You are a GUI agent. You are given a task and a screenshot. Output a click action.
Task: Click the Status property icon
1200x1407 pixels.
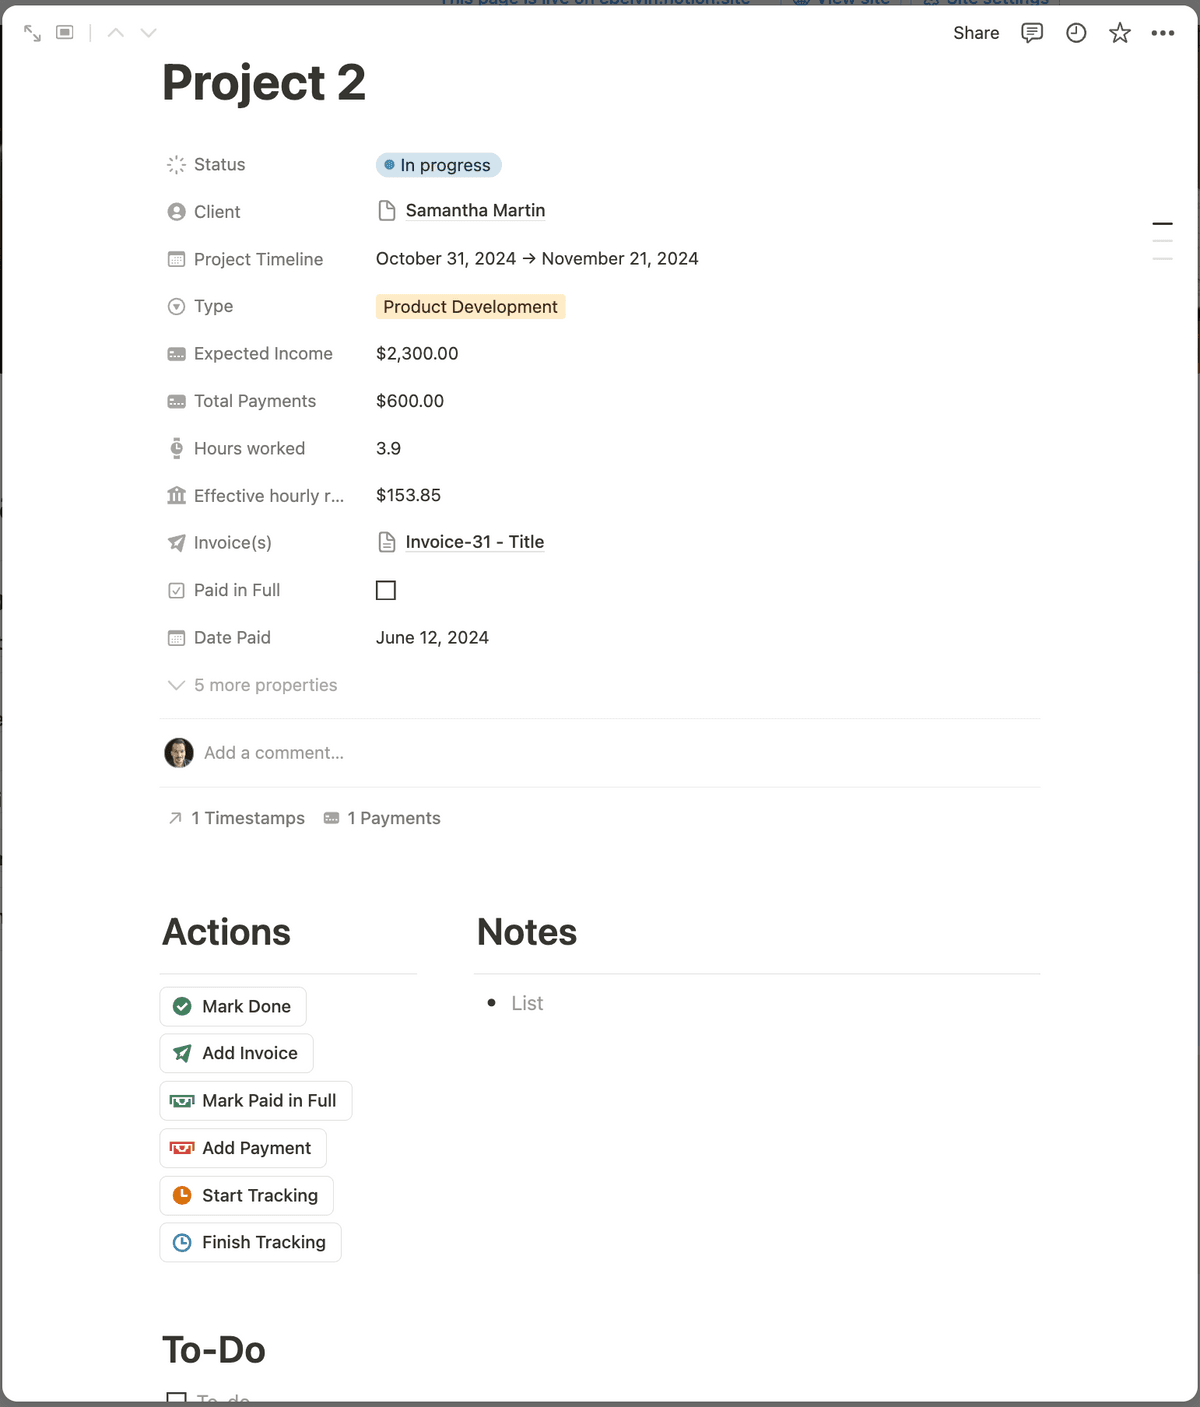click(x=176, y=165)
